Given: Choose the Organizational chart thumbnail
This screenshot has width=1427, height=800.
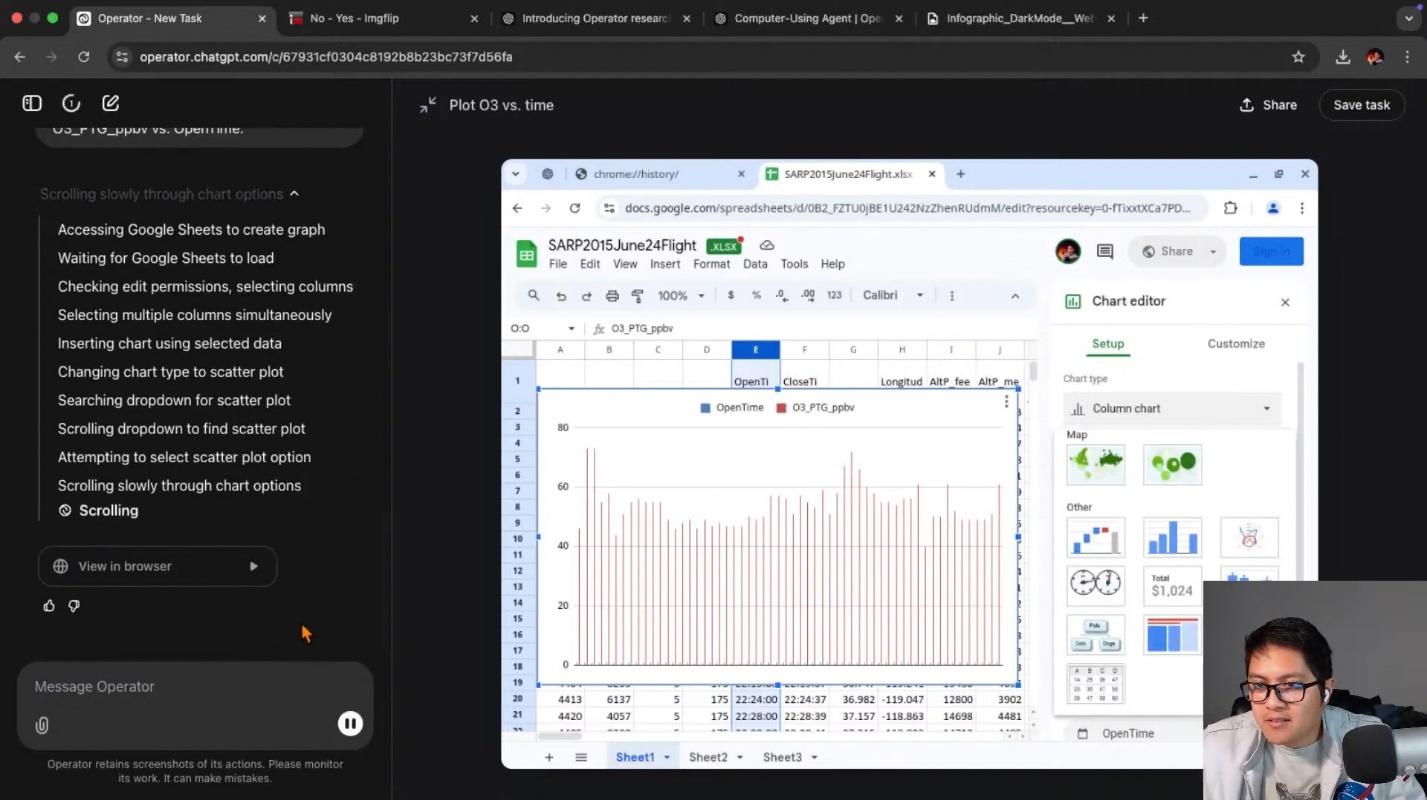Looking at the screenshot, I should click(x=1096, y=634).
